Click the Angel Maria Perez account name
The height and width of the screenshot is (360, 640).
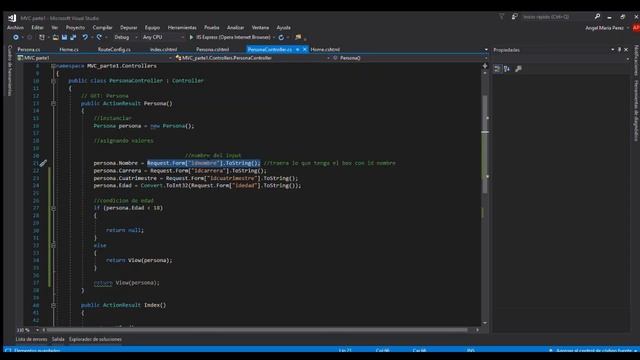coord(604,28)
